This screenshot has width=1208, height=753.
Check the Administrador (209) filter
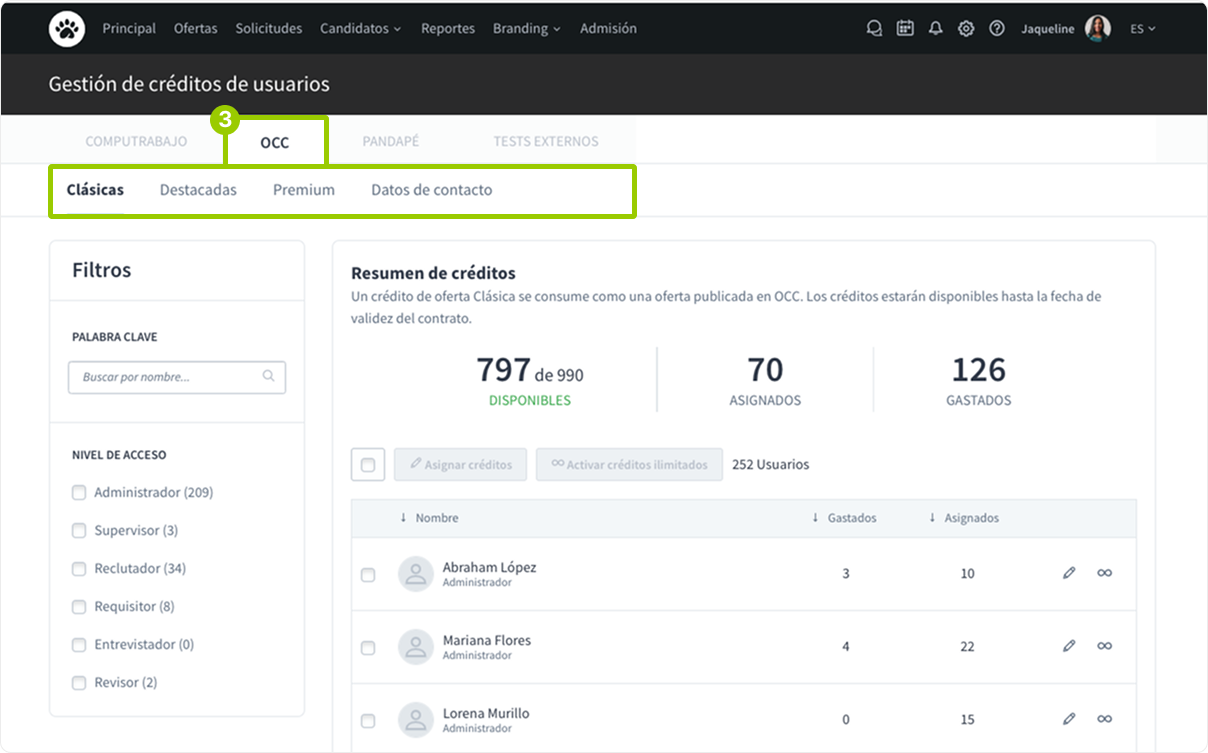click(79, 492)
